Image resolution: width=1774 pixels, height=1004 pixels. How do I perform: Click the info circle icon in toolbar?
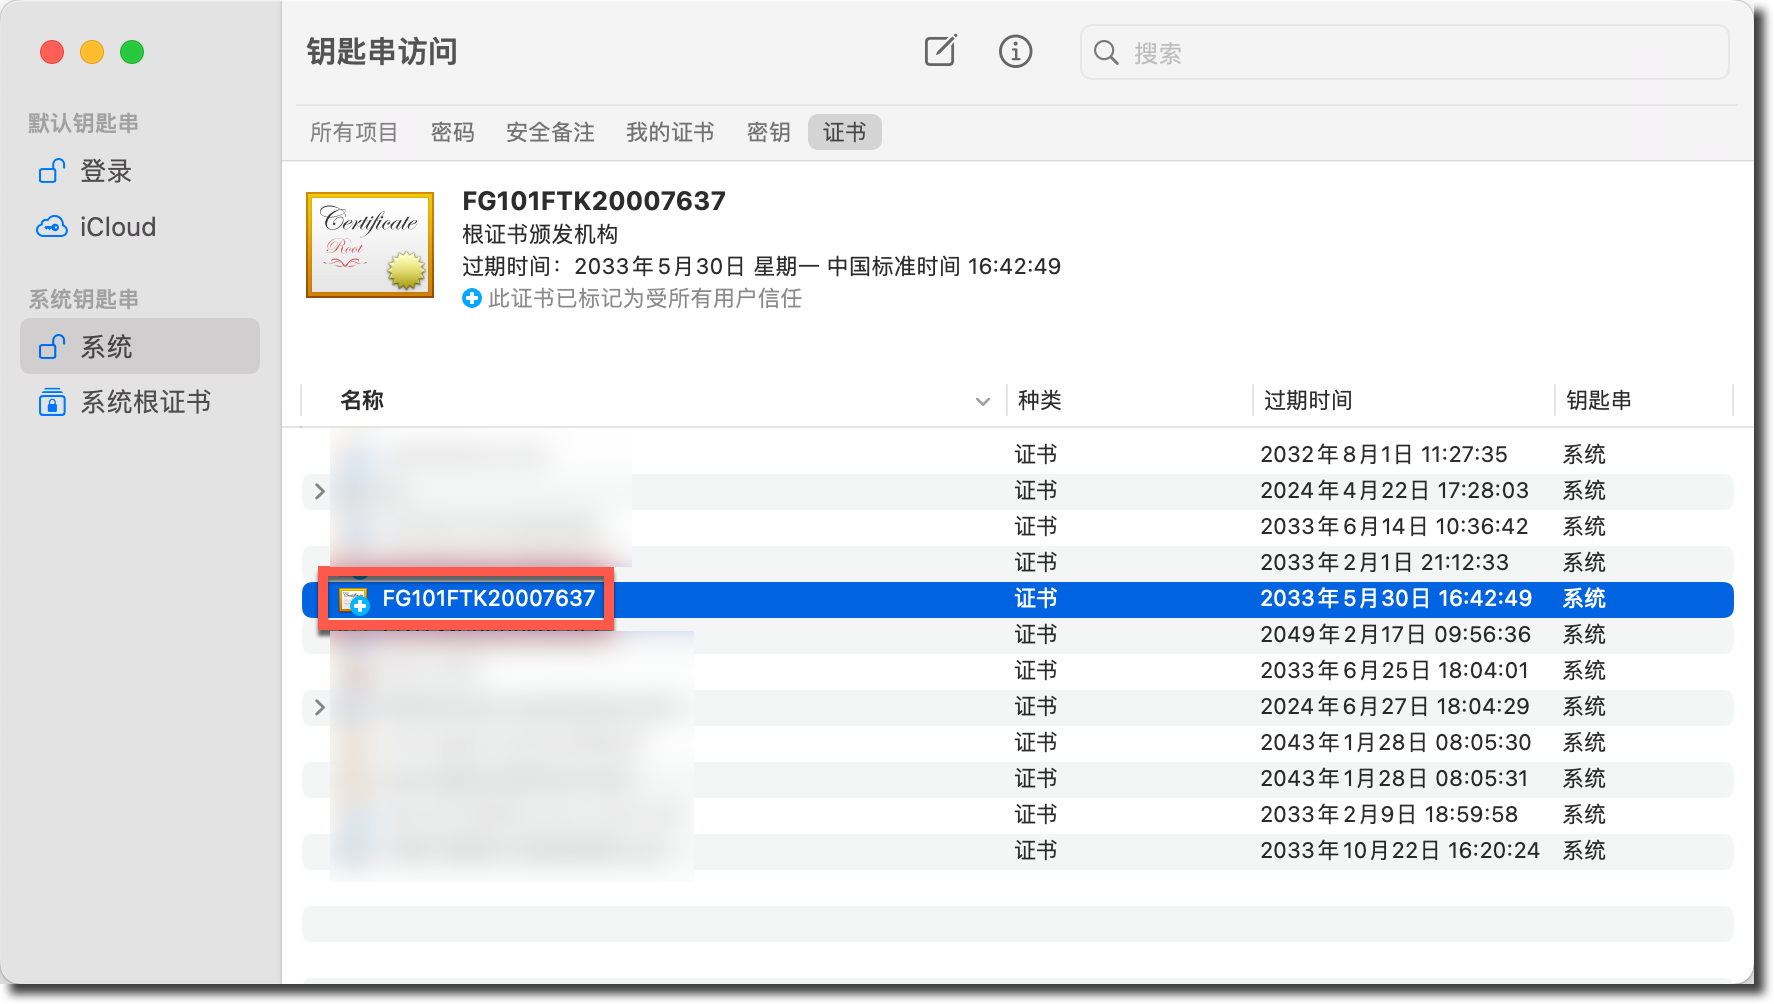[x=1015, y=51]
